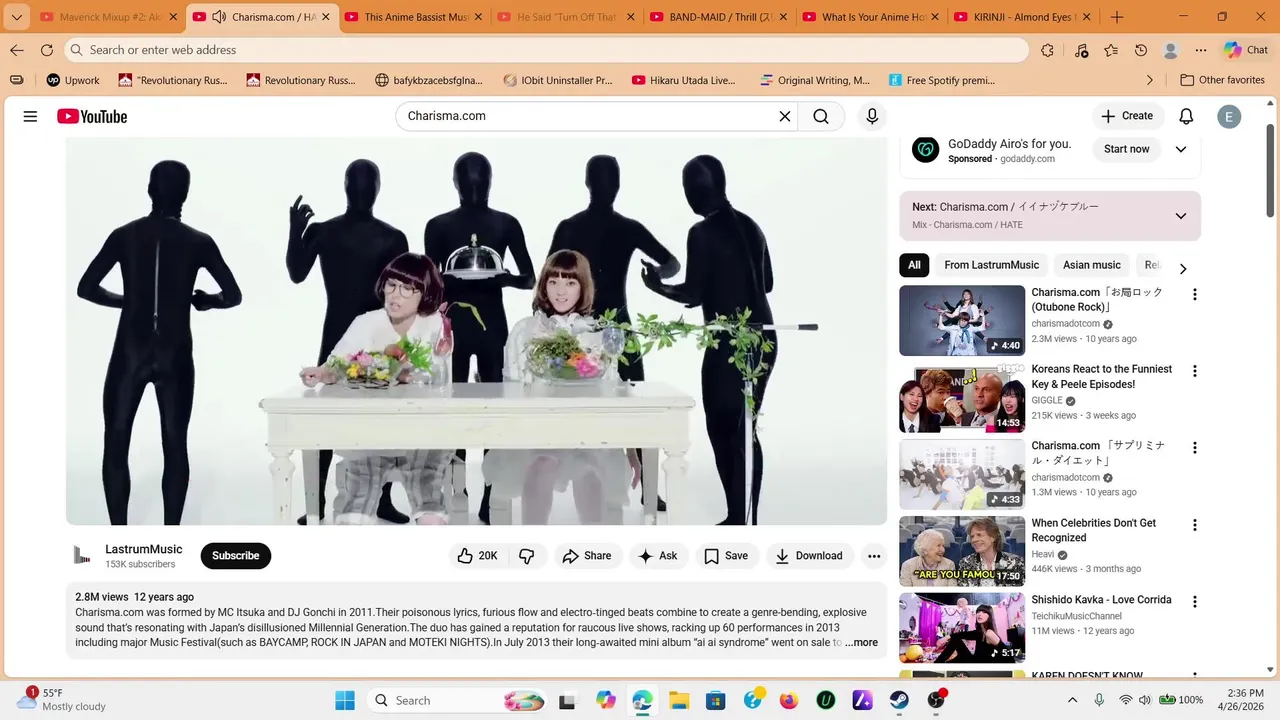Open browser history clock icon

coord(1141,50)
